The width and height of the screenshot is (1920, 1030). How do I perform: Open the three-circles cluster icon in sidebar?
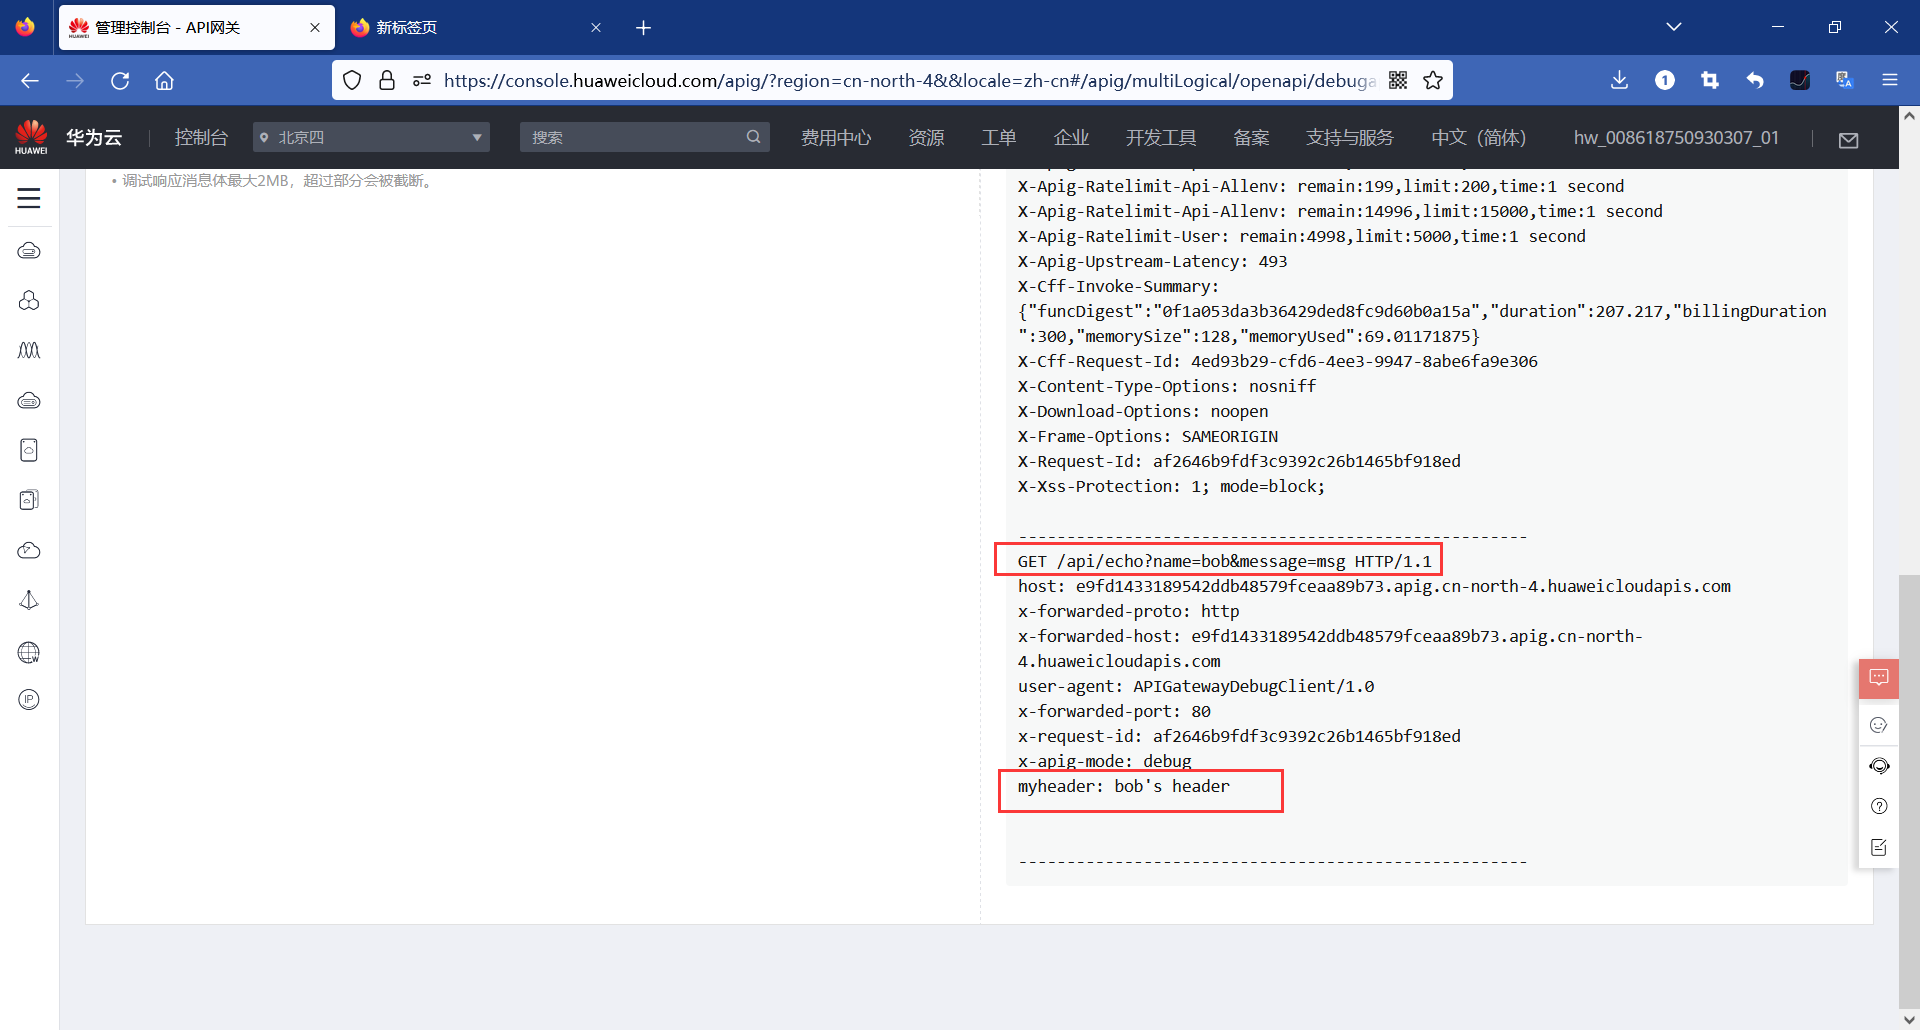[29, 300]
